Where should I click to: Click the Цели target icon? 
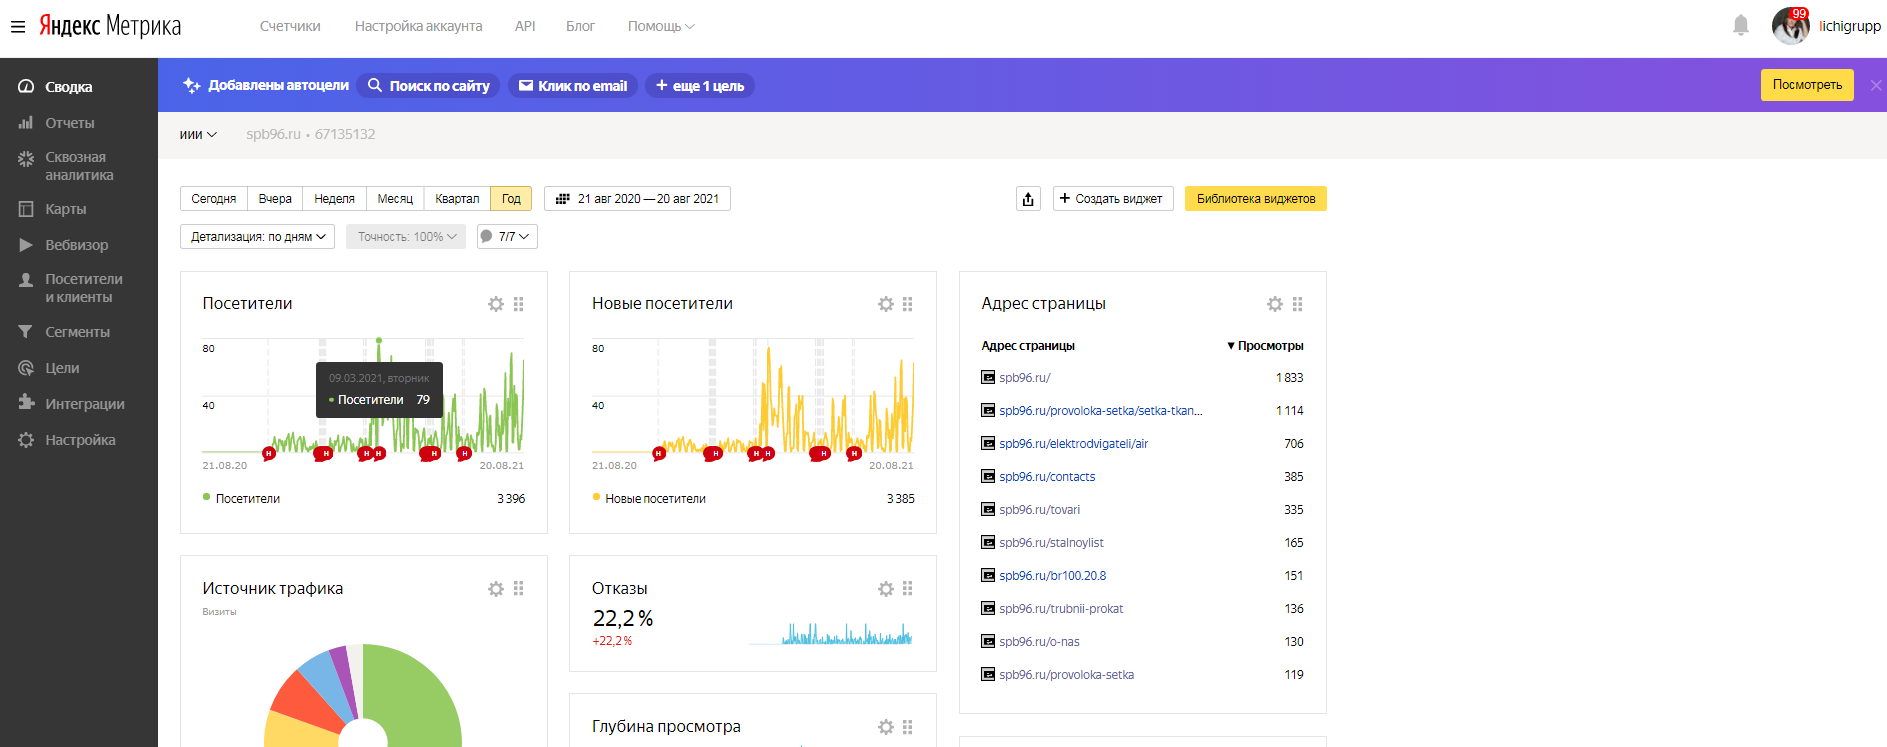pyautogui.click(x=26, y=368)
